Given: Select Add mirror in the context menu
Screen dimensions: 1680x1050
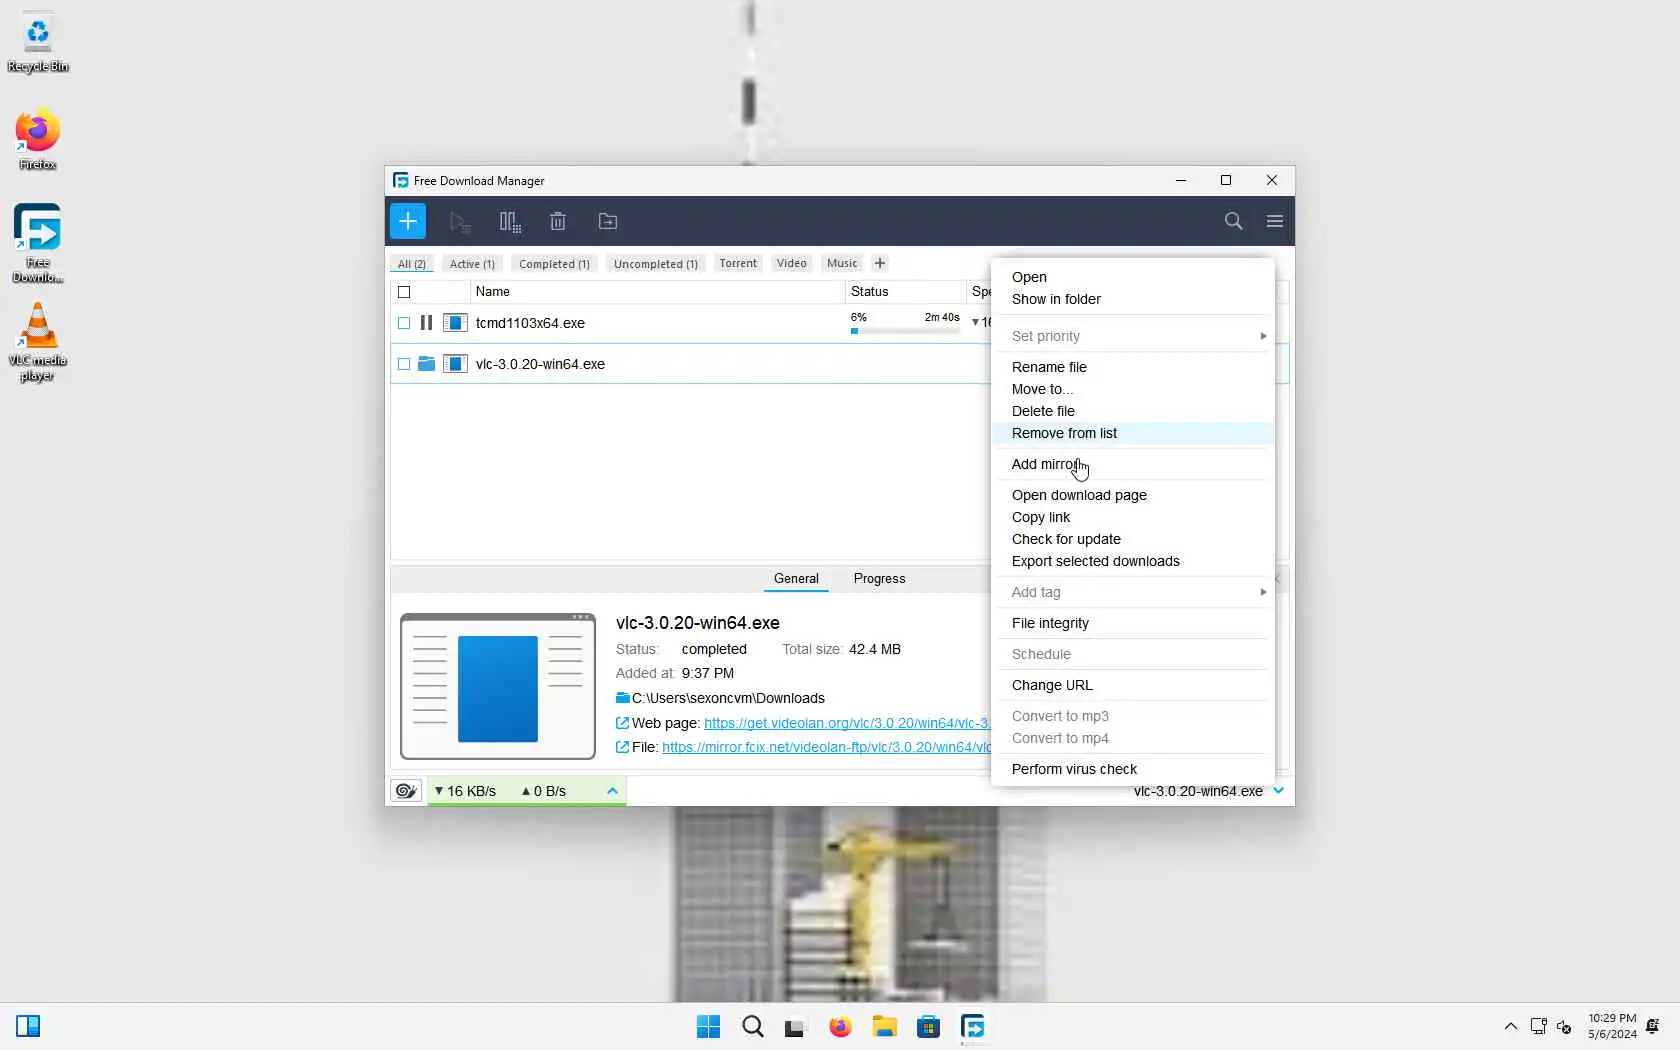Looking at the screenshot, I should click(x=1133, y=464).
